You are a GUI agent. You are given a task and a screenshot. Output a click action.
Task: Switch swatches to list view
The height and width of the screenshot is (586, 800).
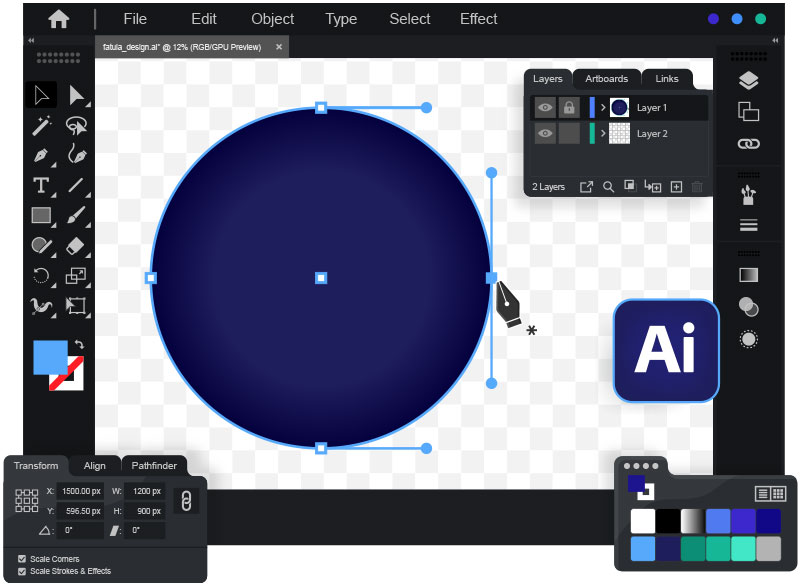(763, 493)
